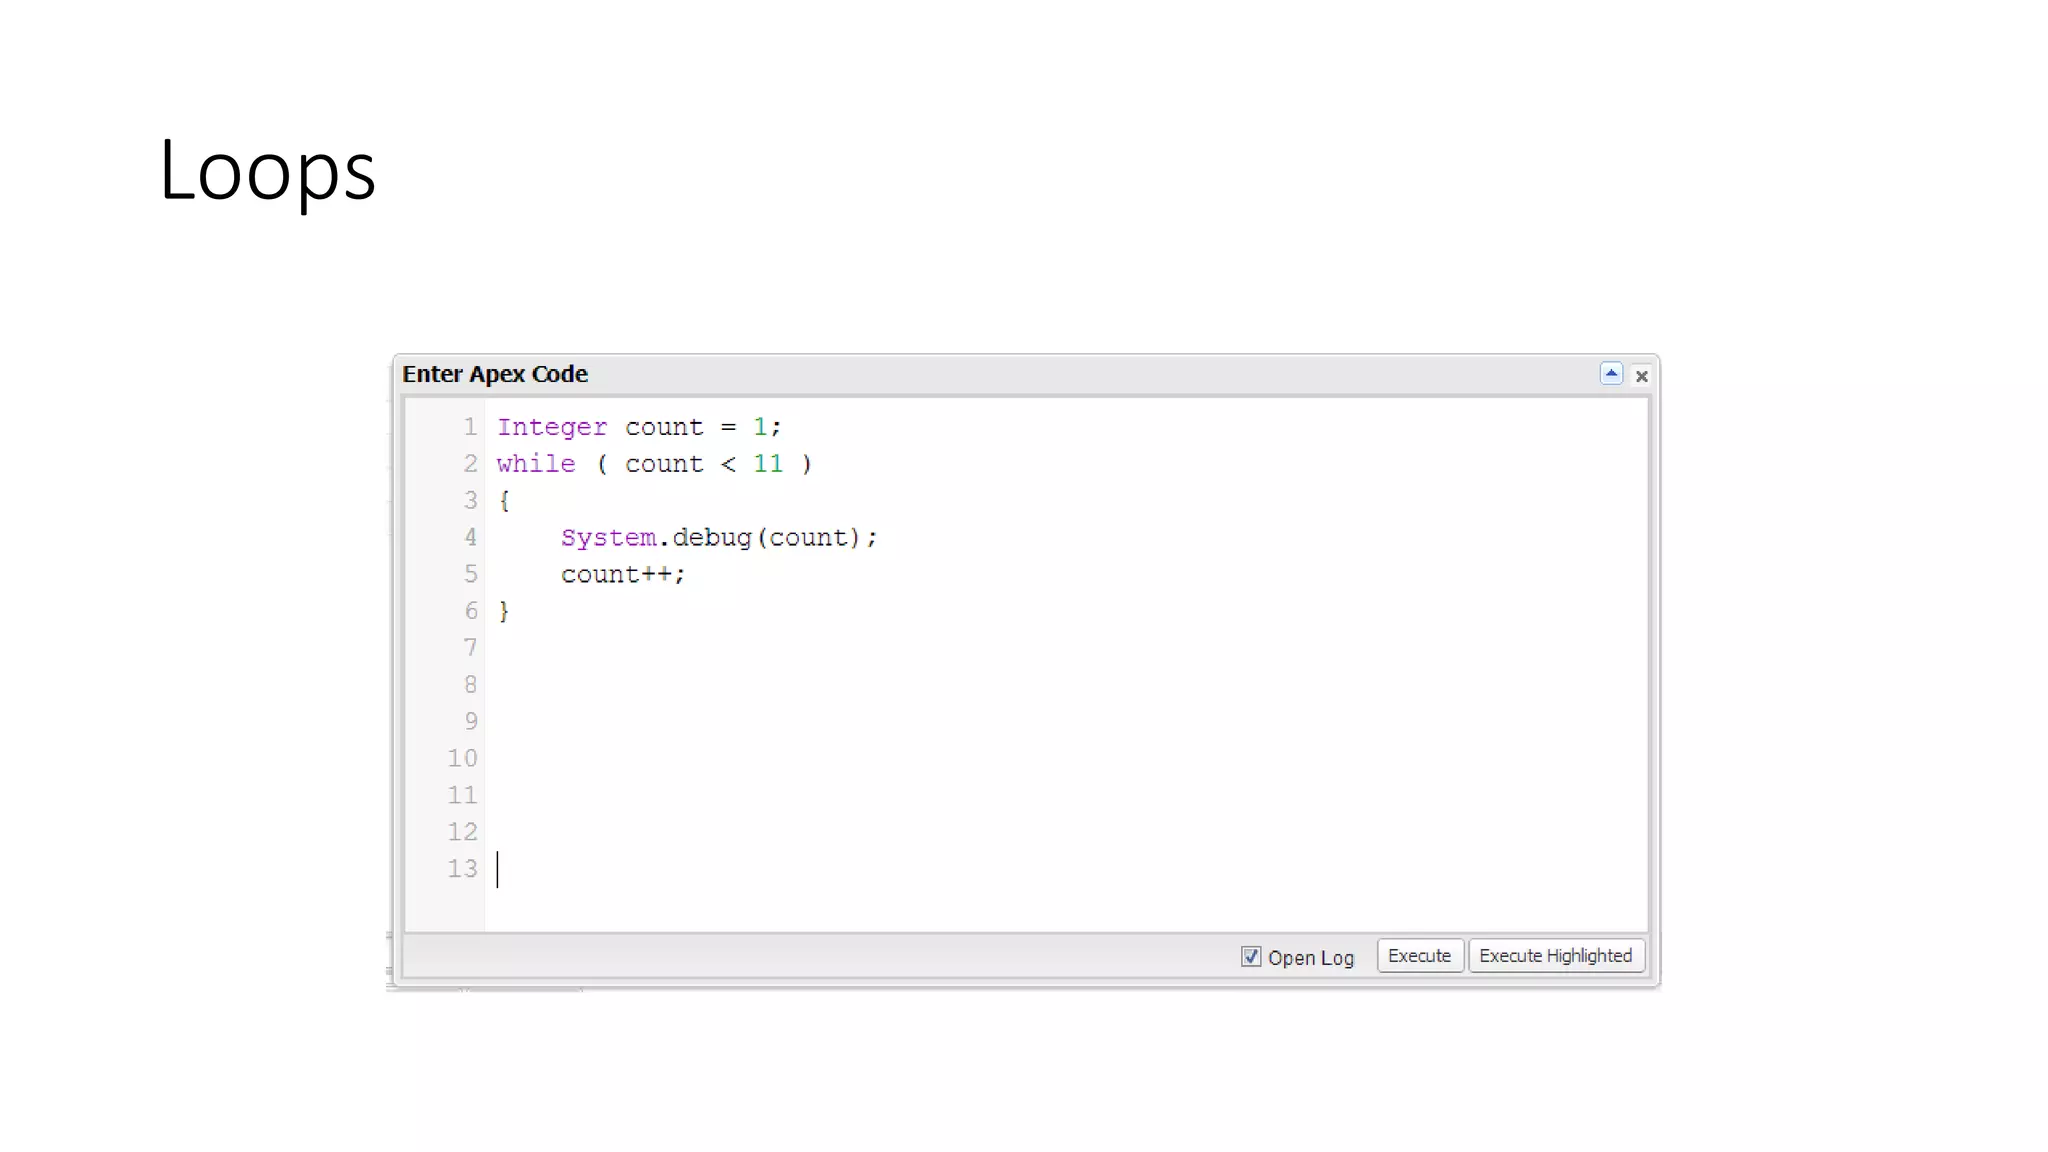Close the Enter Apex Code dialog
Screen dimensions: 2048x1152
1641,376
